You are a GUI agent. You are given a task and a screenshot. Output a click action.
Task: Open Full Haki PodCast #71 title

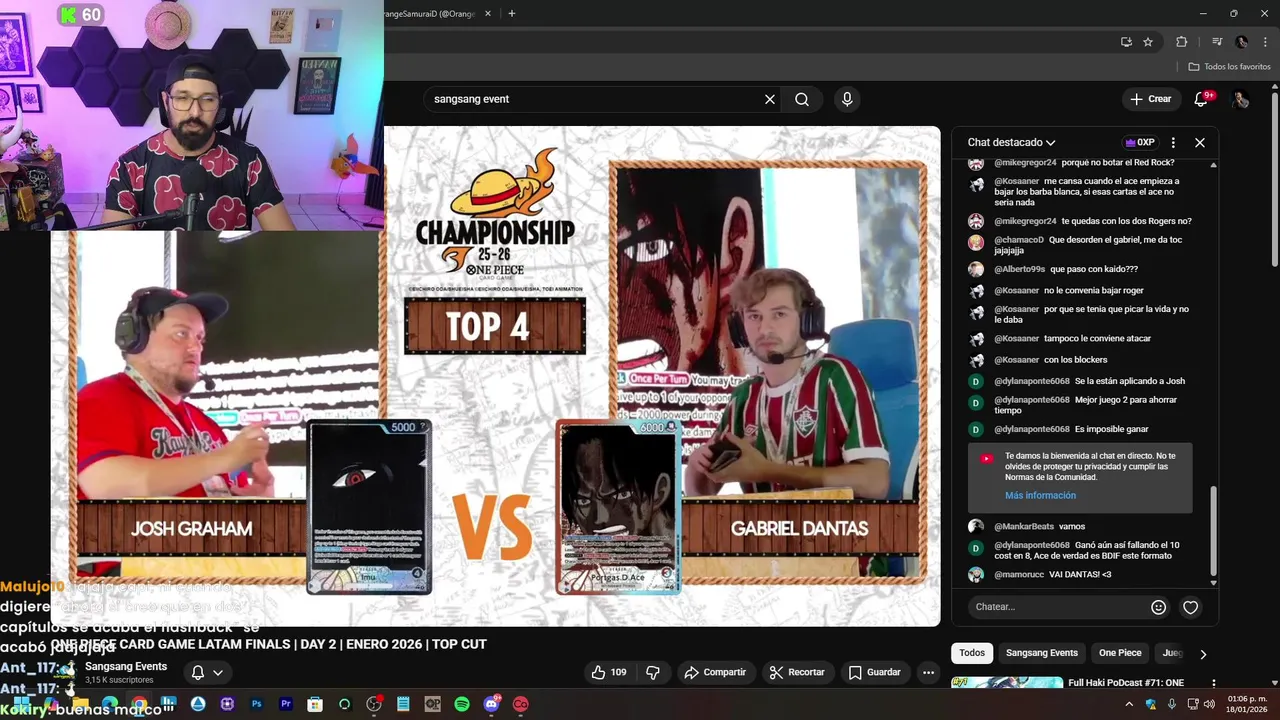pyautogui.click(x=1126, y=683)
